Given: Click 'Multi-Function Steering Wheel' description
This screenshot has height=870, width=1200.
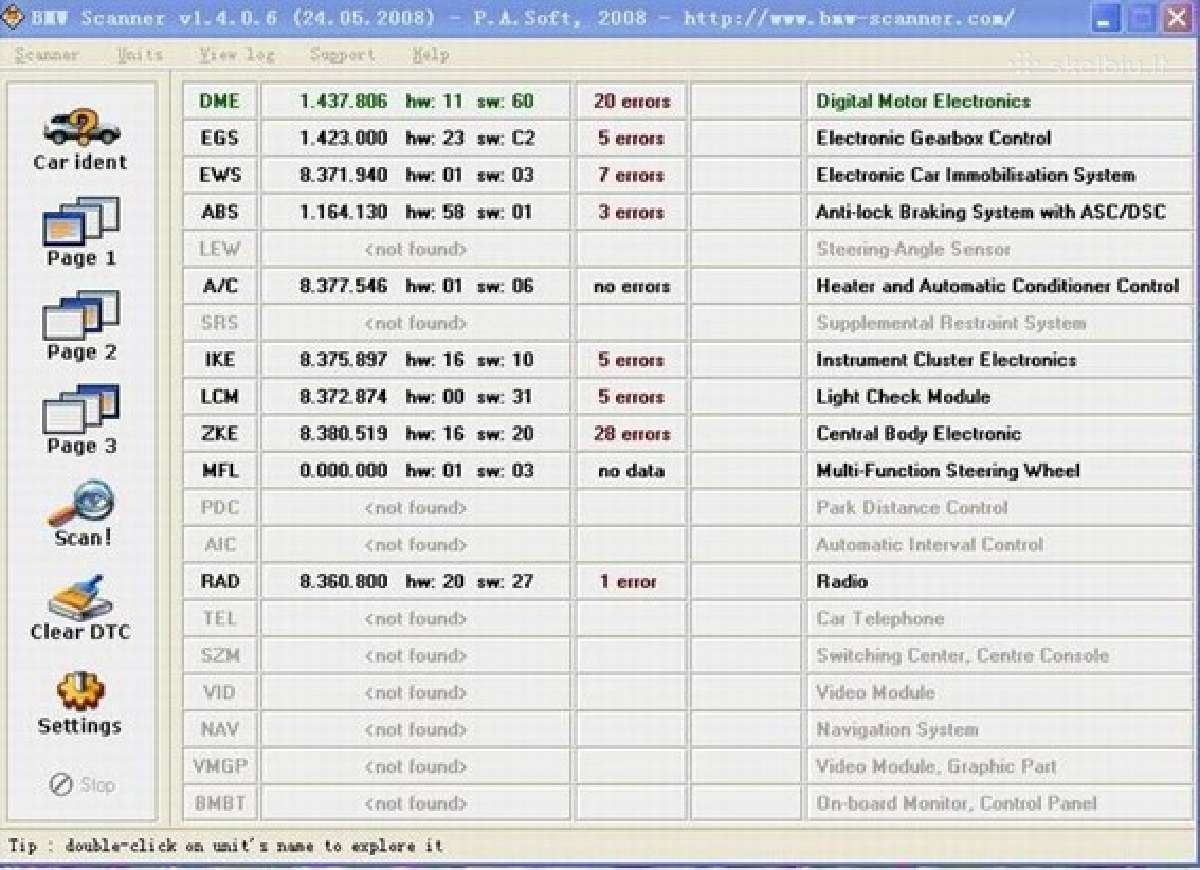Looking at the screenshot, I should pos(948,471).
